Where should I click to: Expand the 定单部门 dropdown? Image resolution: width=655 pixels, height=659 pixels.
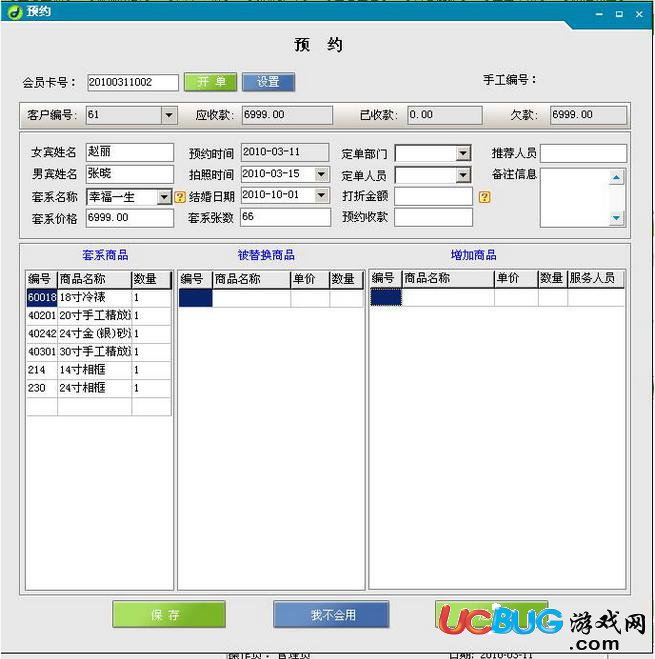(x=463, y=153)
